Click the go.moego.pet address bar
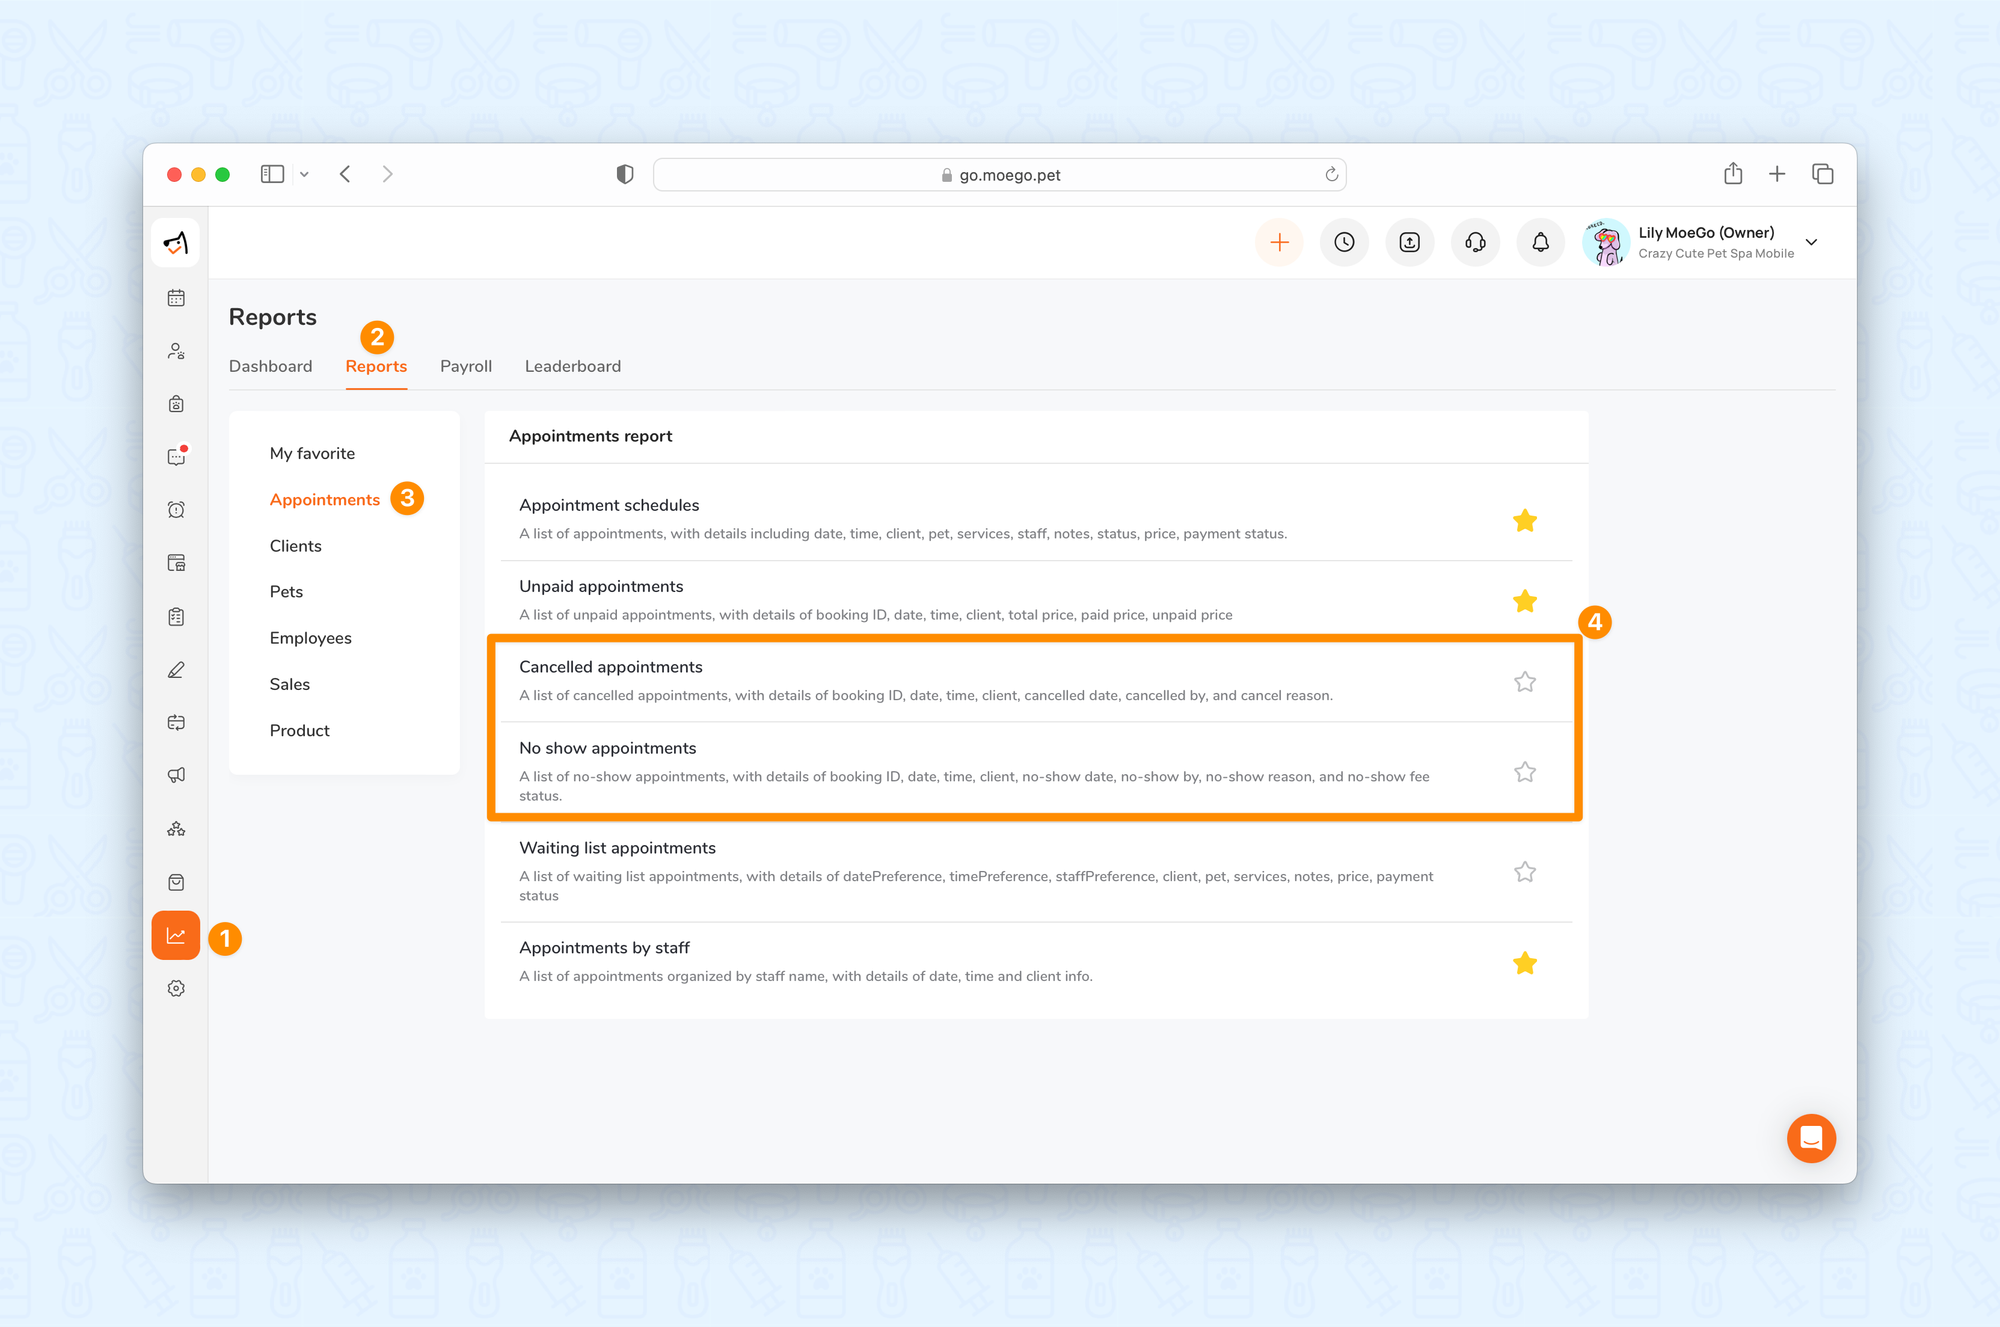The width and height of the screenshot is (2000, 1327). point(1000,175)
